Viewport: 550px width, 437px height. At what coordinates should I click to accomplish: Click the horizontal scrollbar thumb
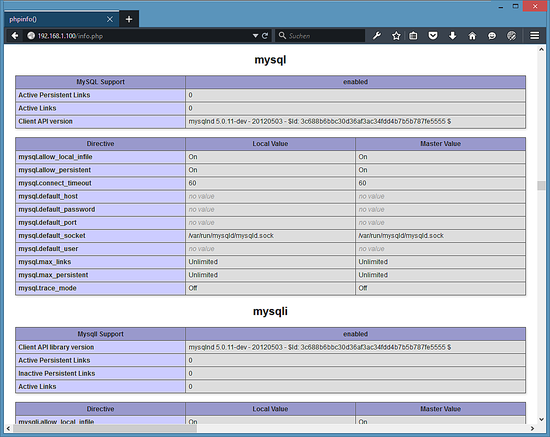point(105,428)
